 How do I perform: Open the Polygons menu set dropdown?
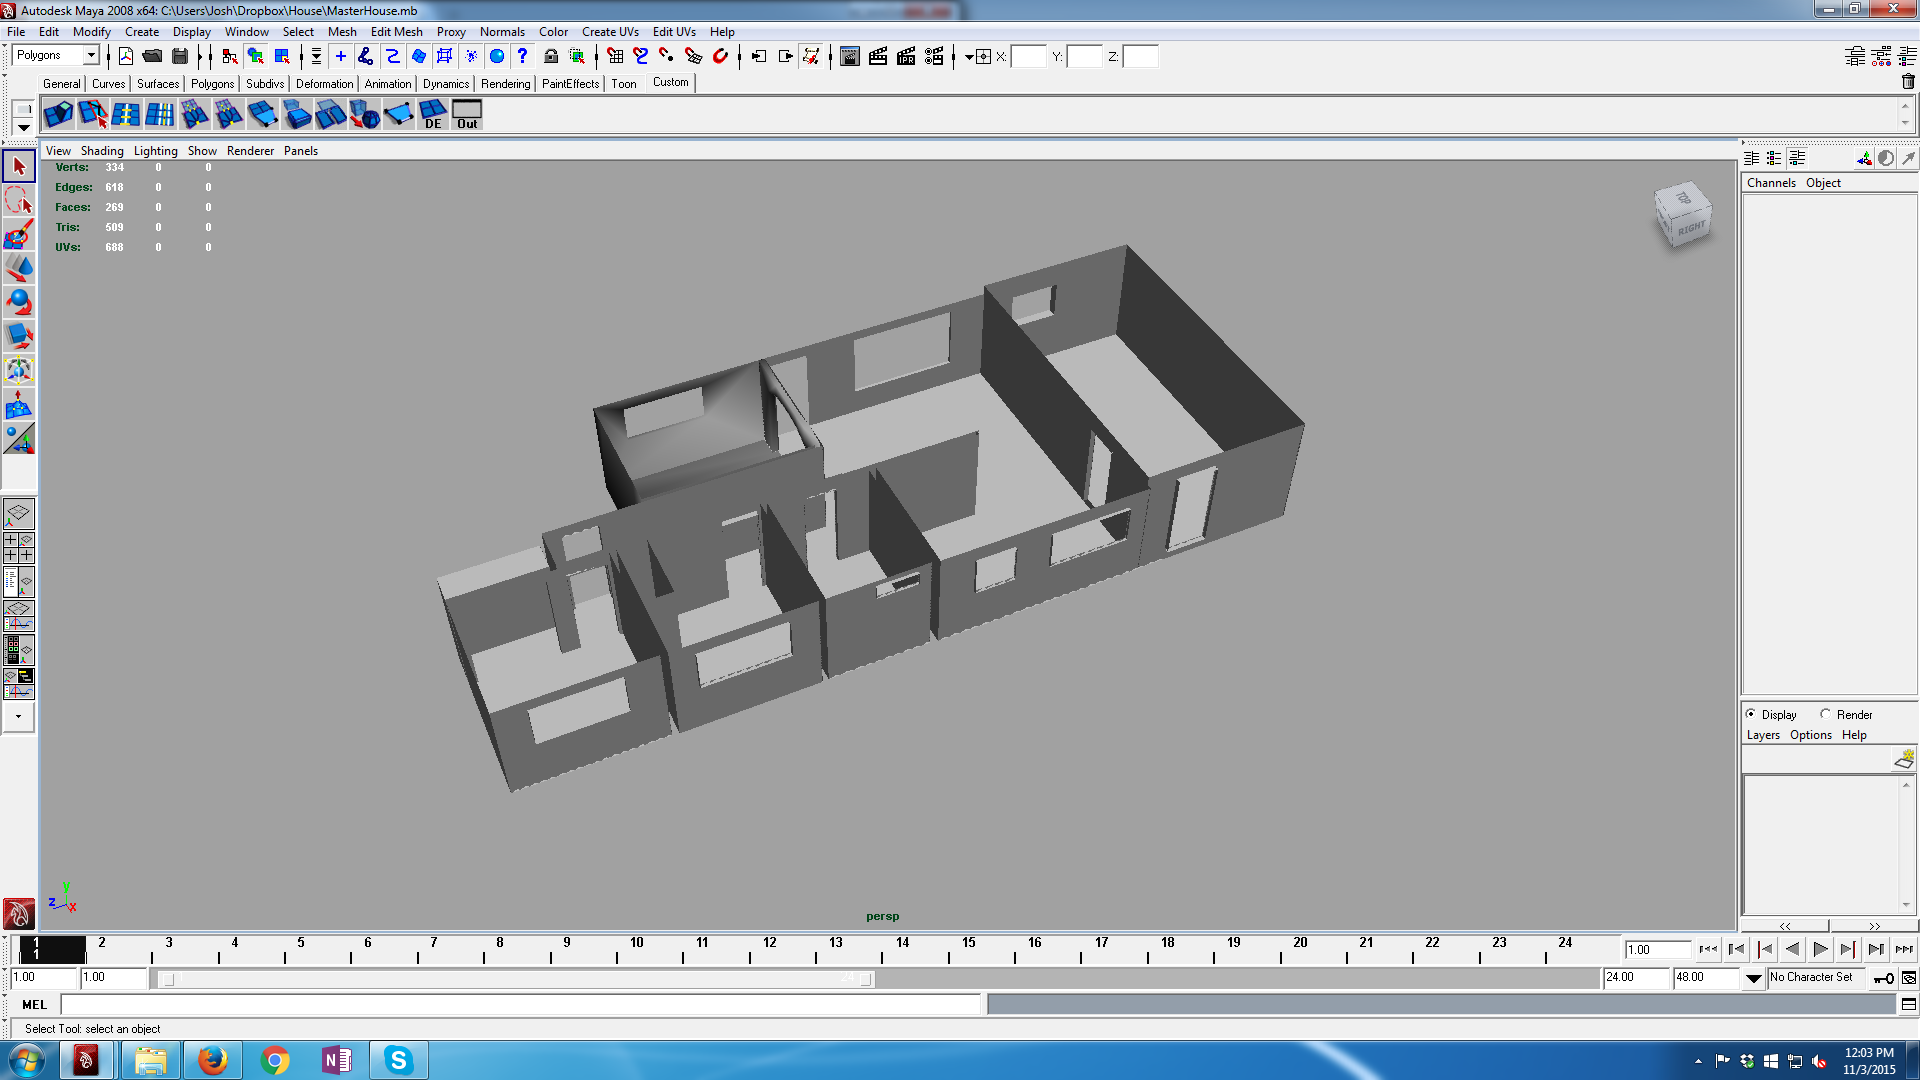click(x=91, y=55)
